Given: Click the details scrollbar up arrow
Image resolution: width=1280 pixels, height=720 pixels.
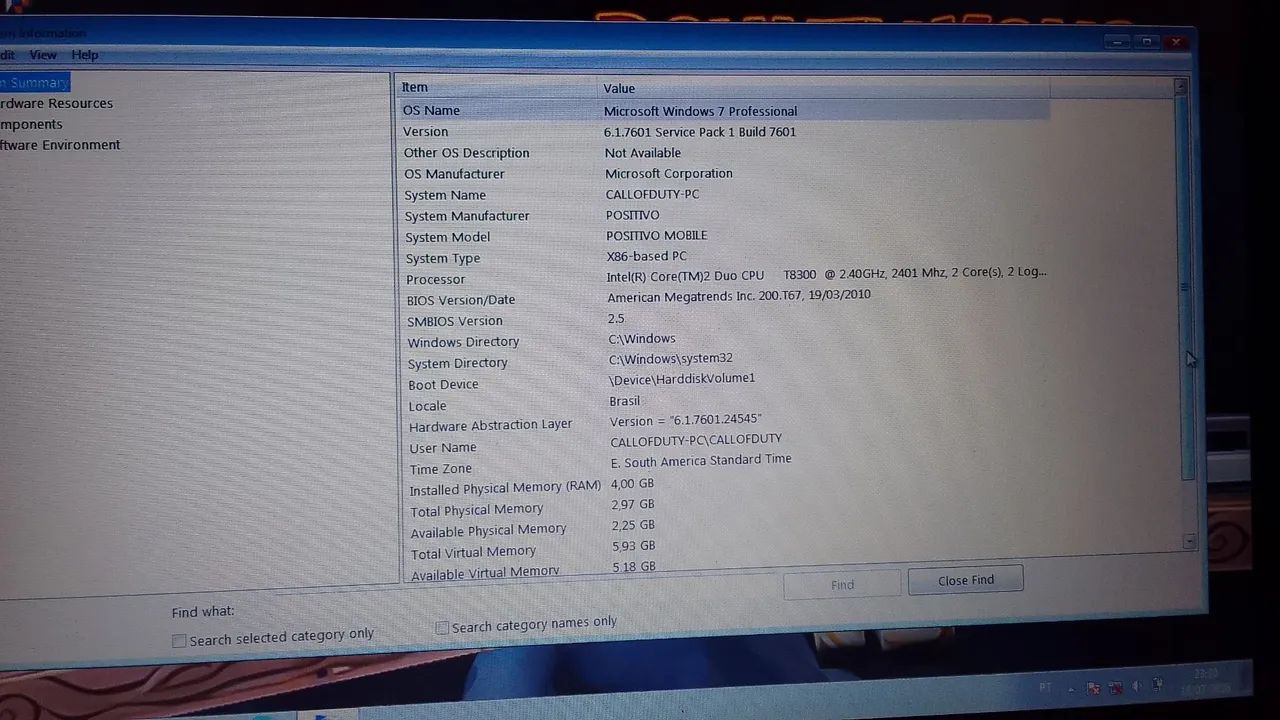Looking at the screenshot, I should pyautogui.click(x=1180, y=87).
